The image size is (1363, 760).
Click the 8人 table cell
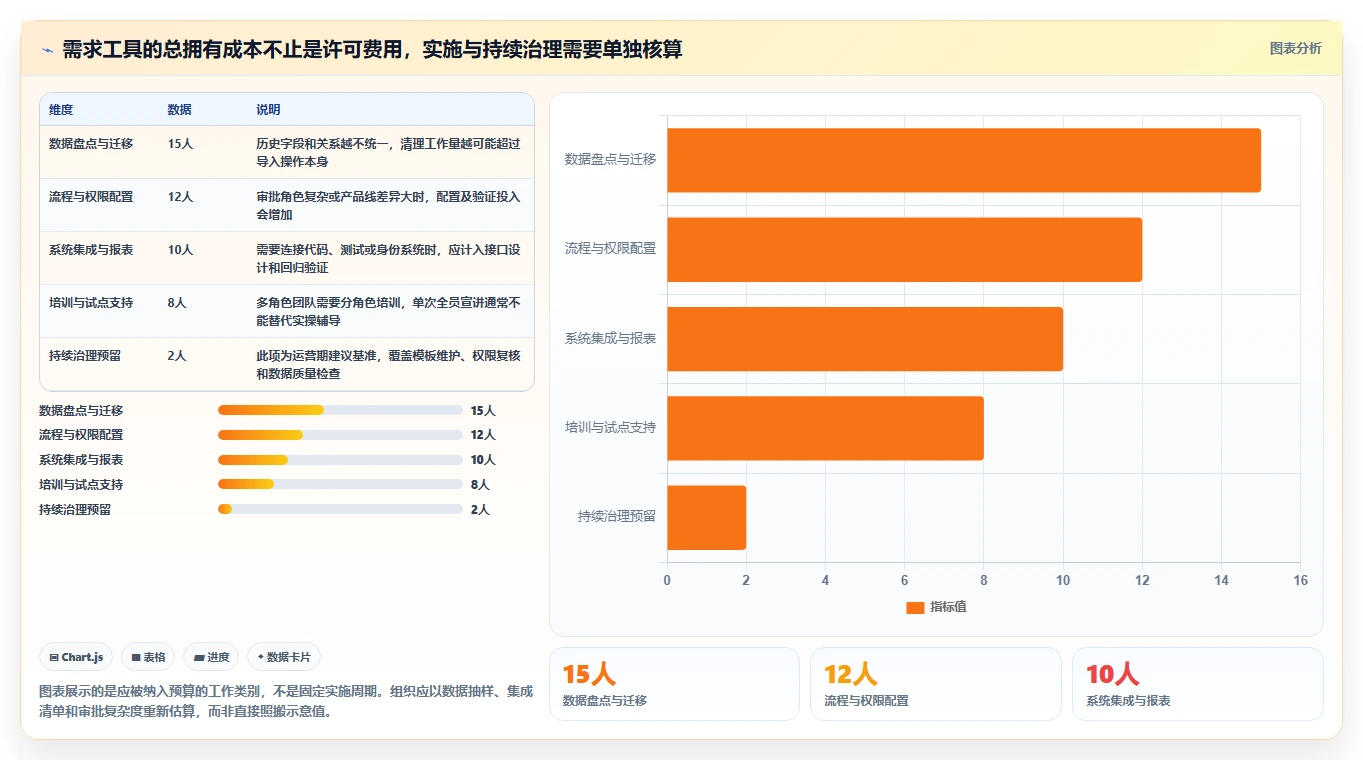pos(177,303)
